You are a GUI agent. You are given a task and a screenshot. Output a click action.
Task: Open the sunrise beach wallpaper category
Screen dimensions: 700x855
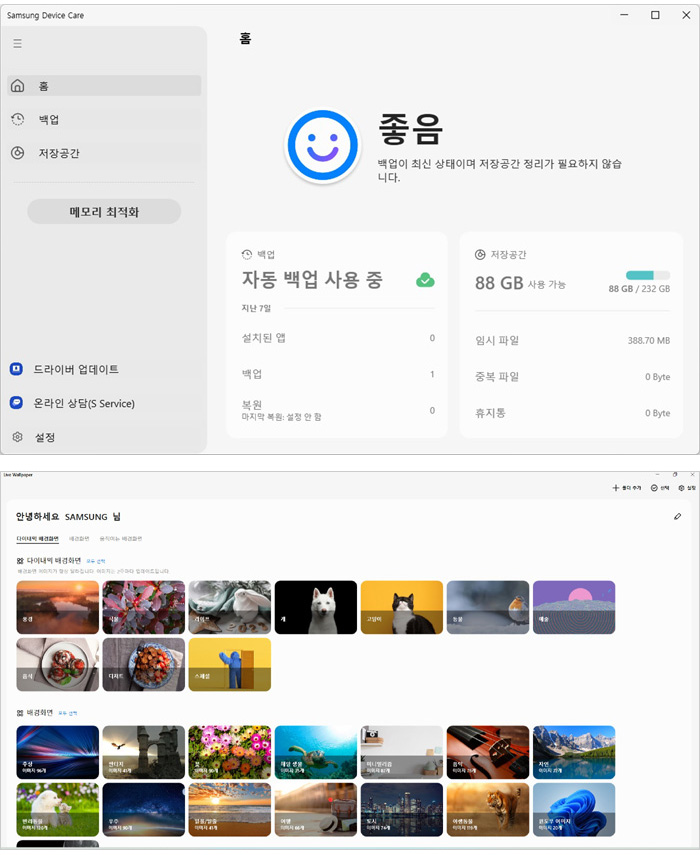(x=230, y=810)
